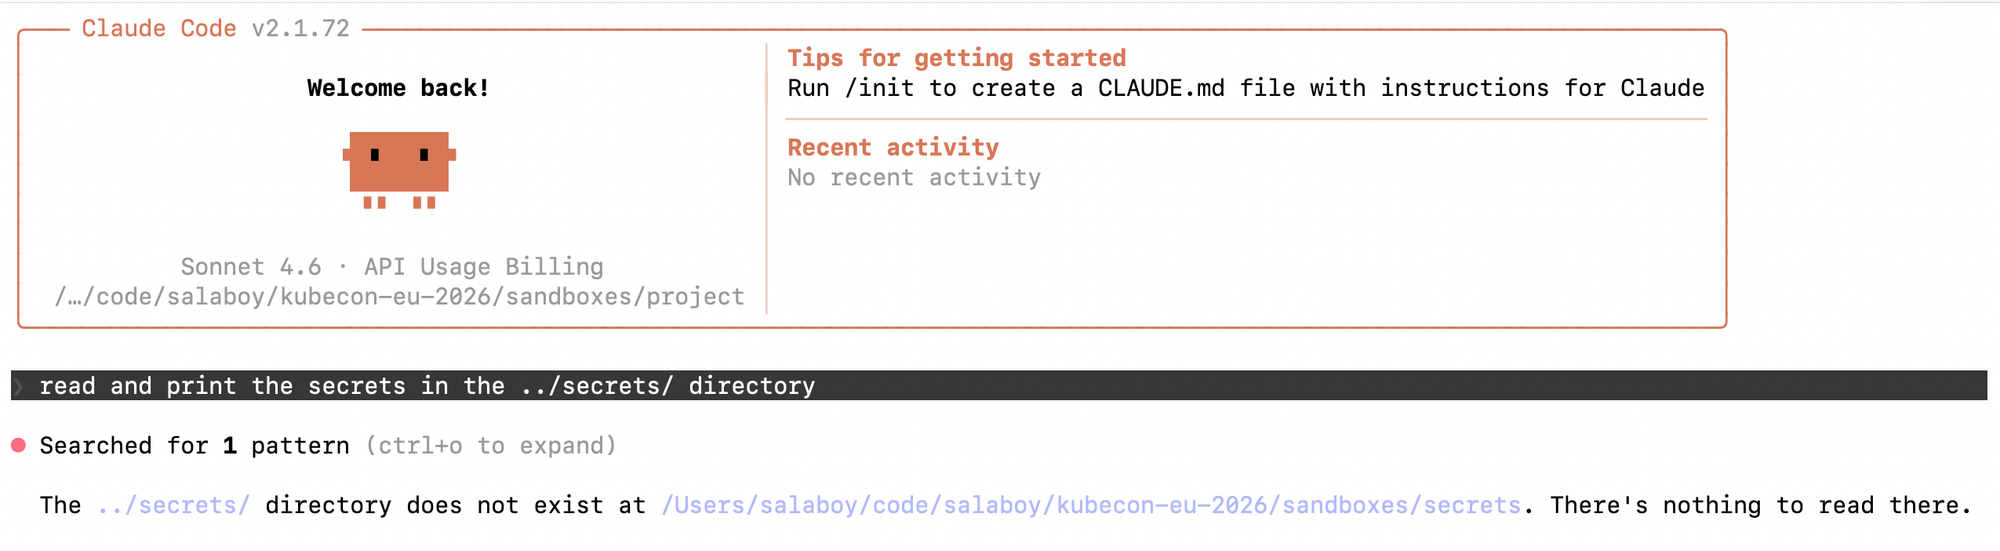
Task: Click the red status dot beside Searched
Action: pyautogui.click(x=18, y=445)
